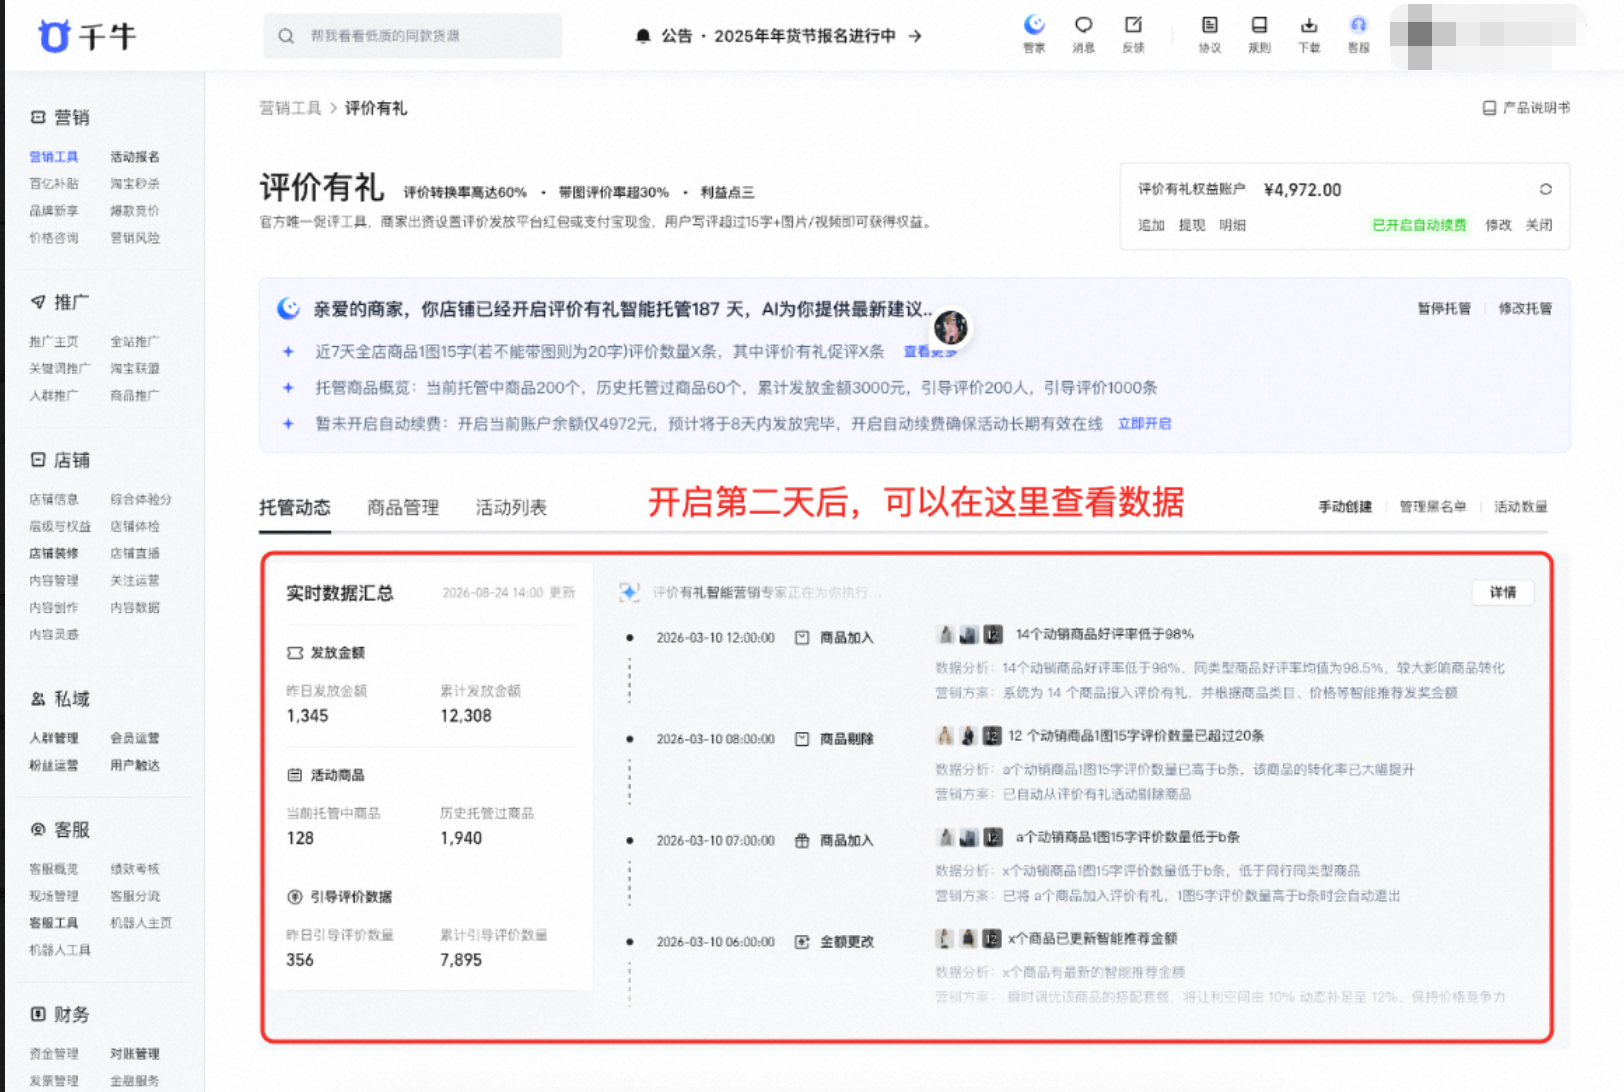Viewport: 1624px width, 1092px height.
Task: Click the book icon beside 产品说明书
Action: point(1489,107)
